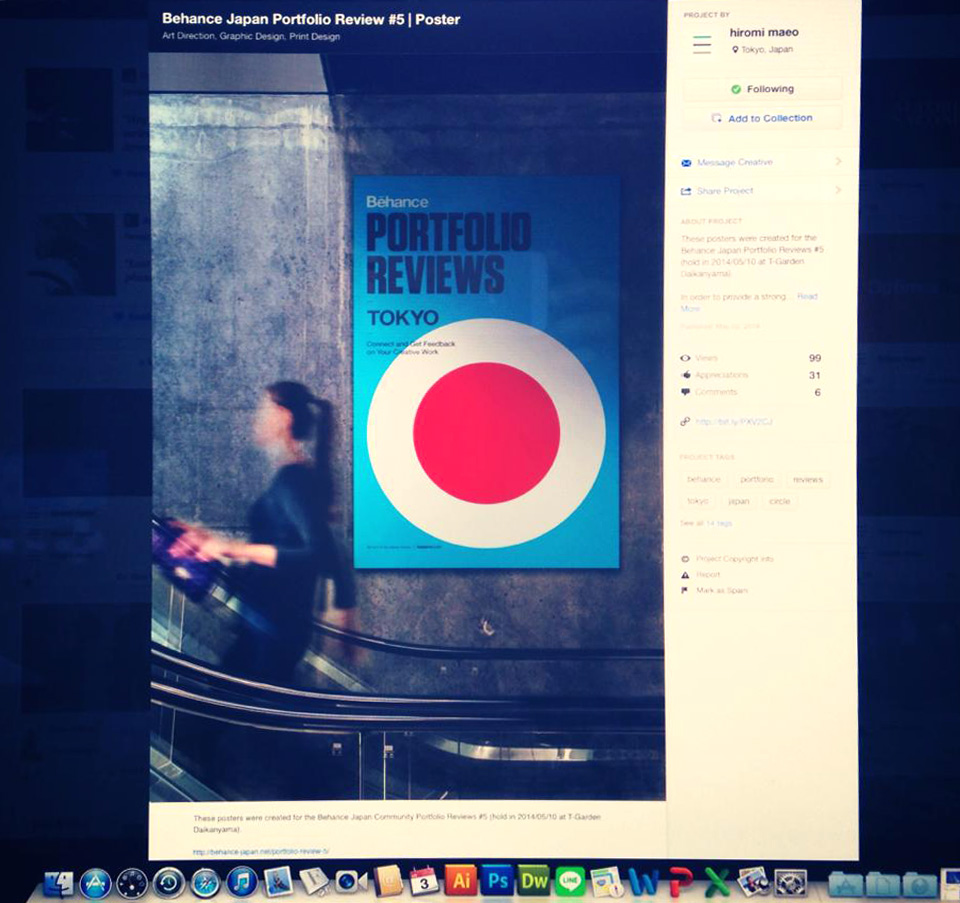Click the Tokyo, Japan location text
960x903 pixels.
pyautogui.click(x=767, y=50)
